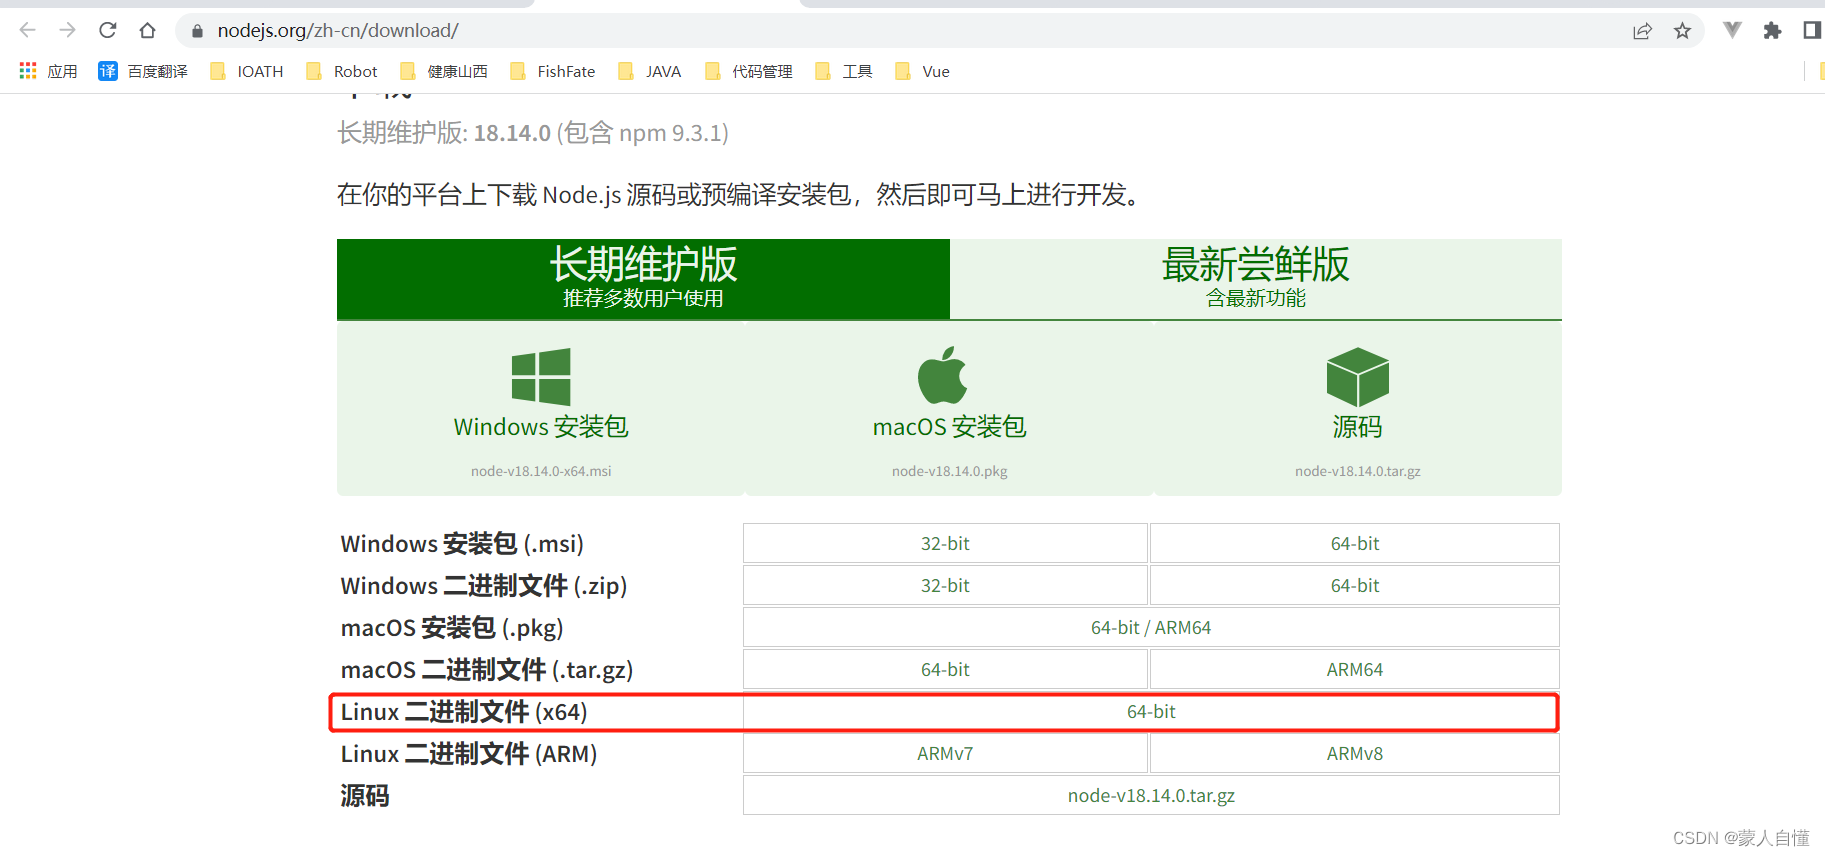Viewport: 1825px width, 856px height.
Task: Open the 工具 bookmark folder
Action: pos(843,71)
